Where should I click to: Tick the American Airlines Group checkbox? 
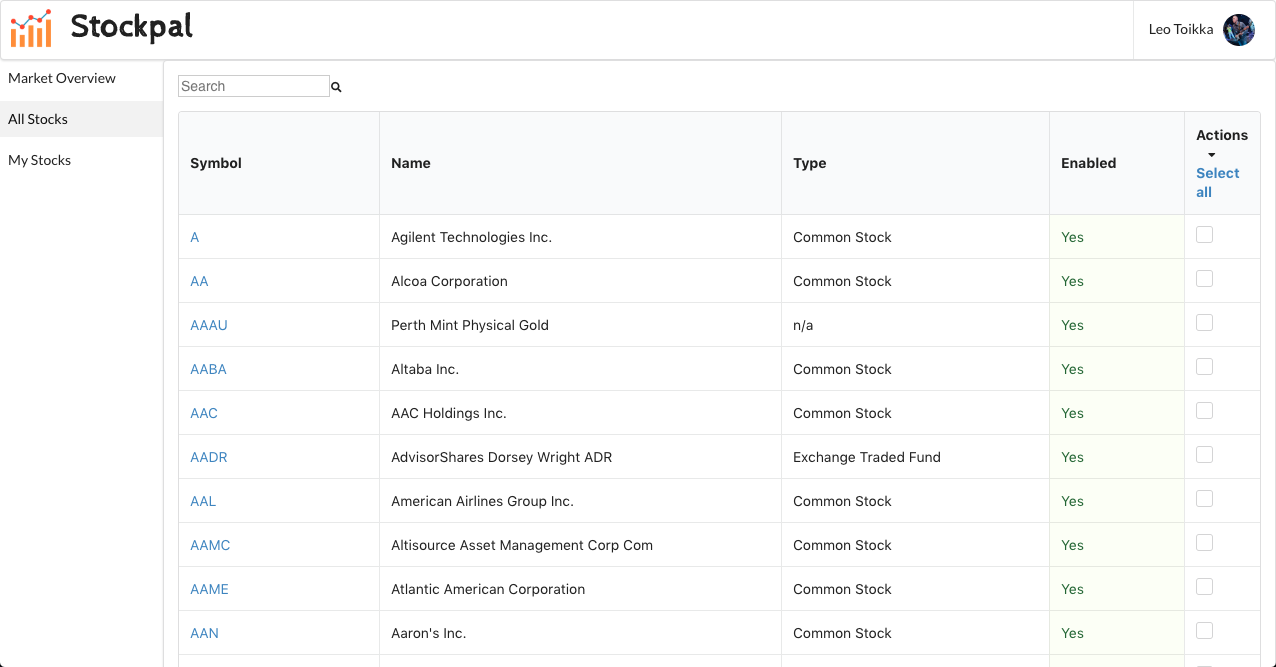click(x=1204, y=498)
